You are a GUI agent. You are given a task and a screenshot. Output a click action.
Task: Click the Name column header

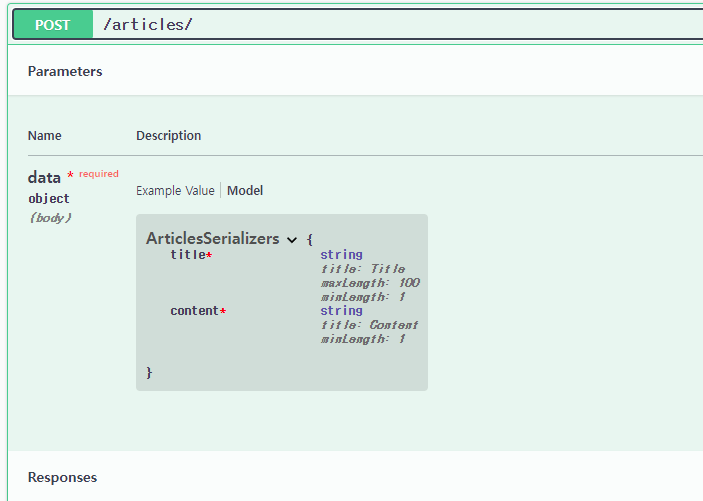click(x=44, y=135)
